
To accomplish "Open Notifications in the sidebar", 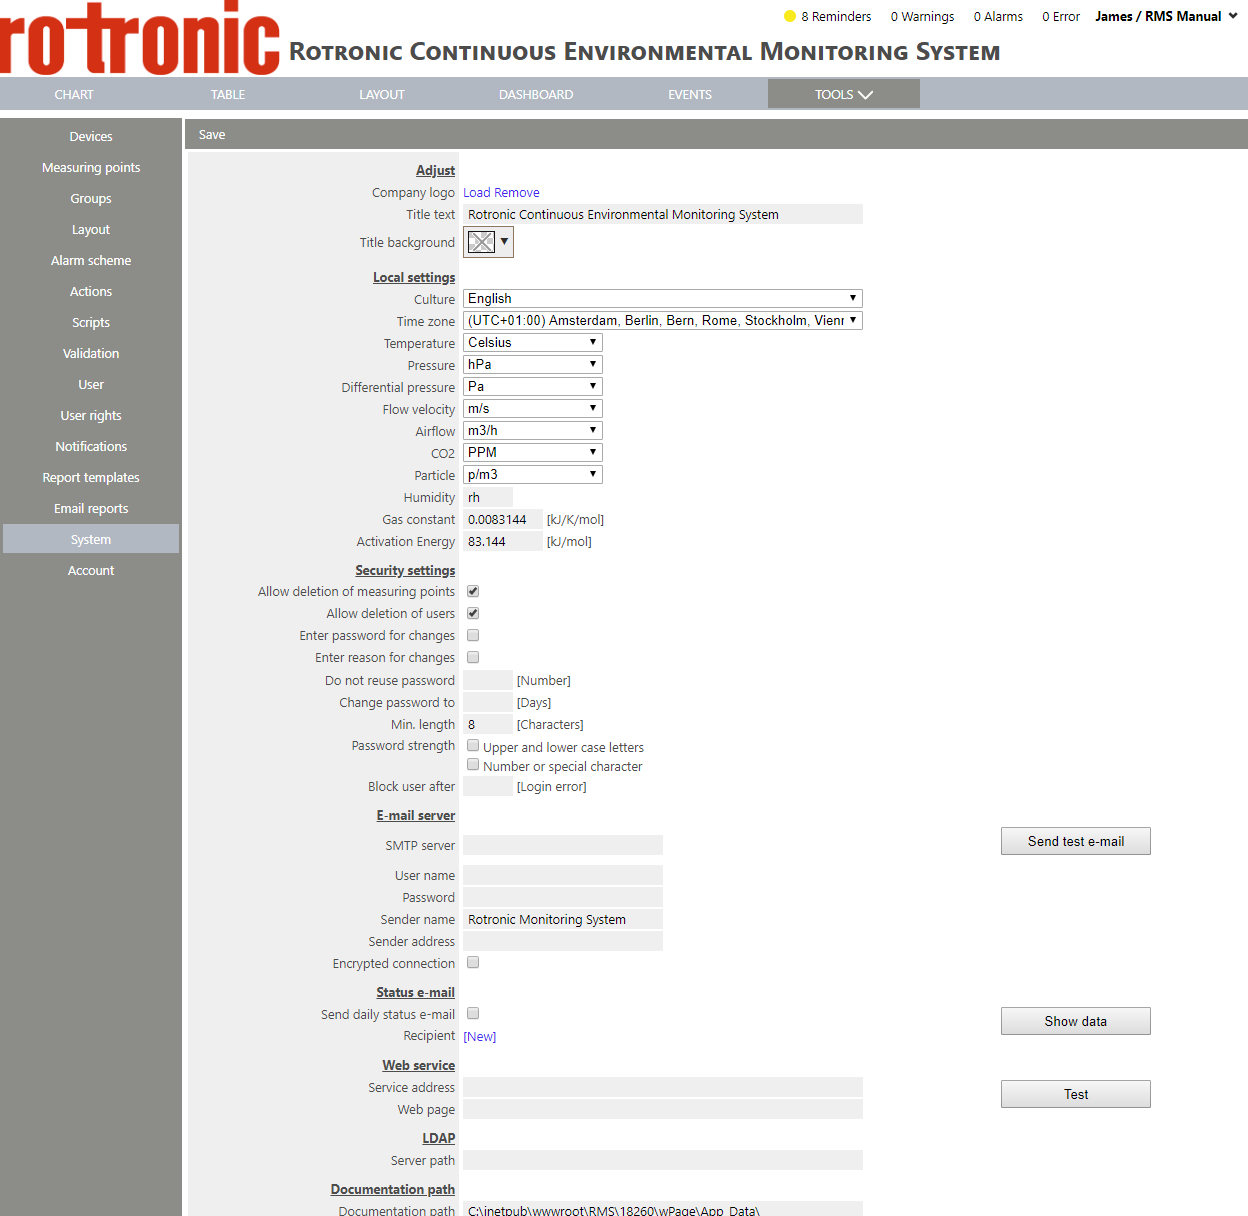I will [91, 446].
